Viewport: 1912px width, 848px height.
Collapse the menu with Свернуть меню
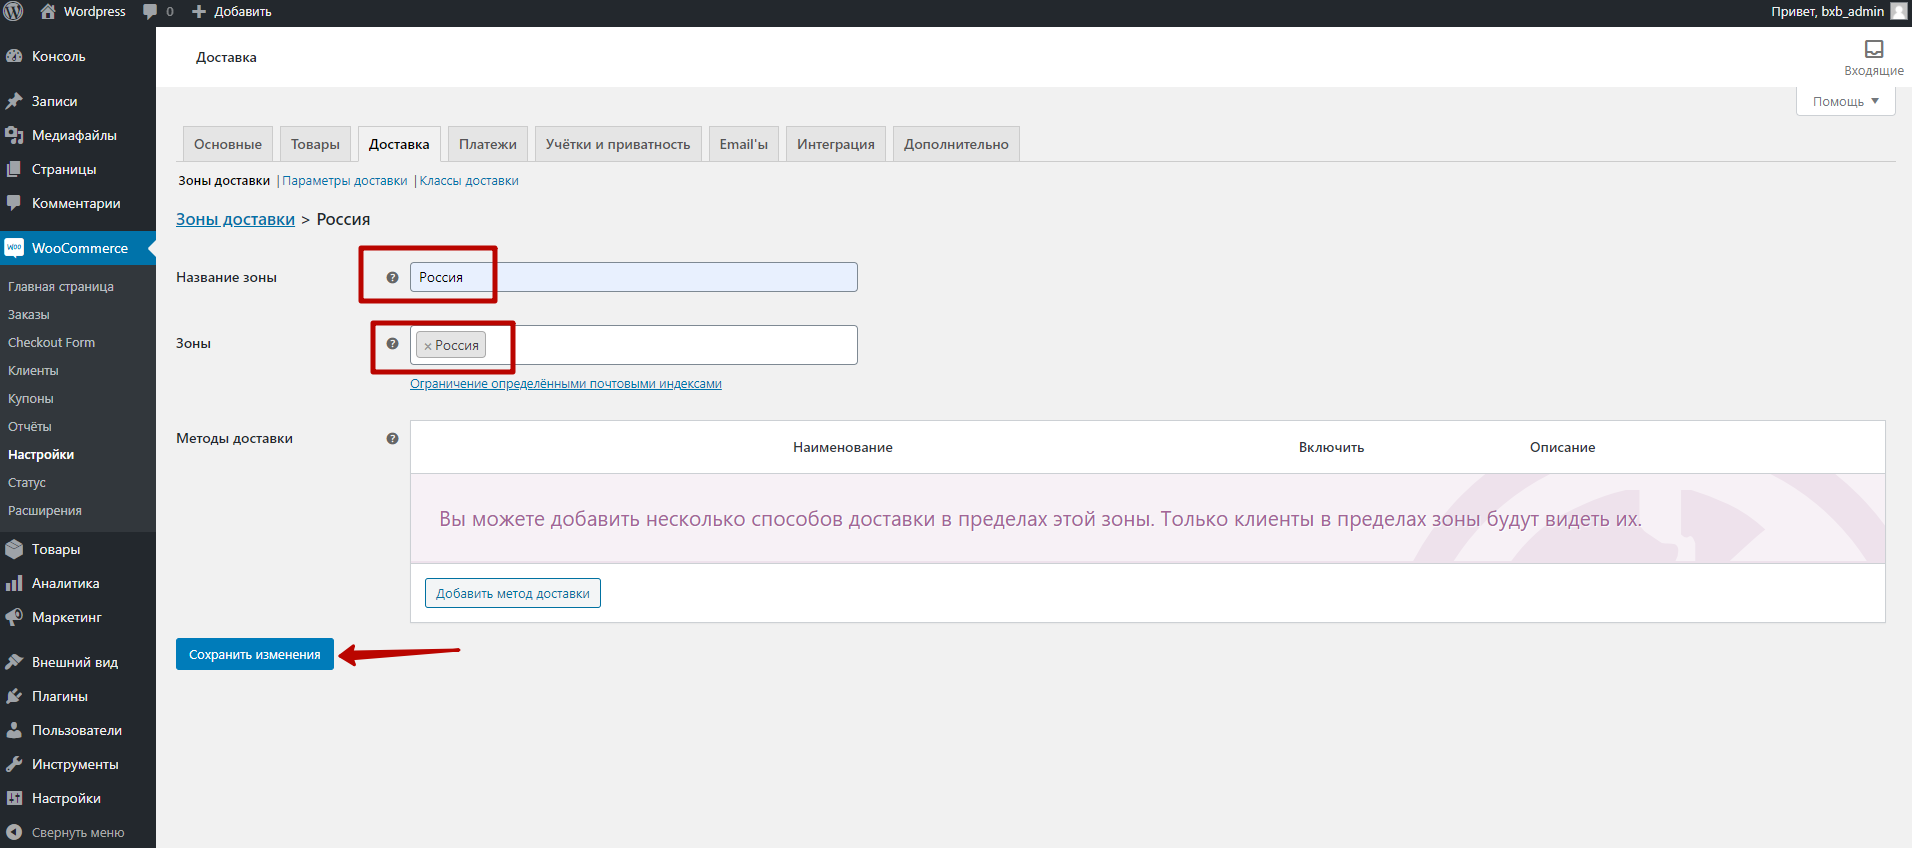pos(78,832)
